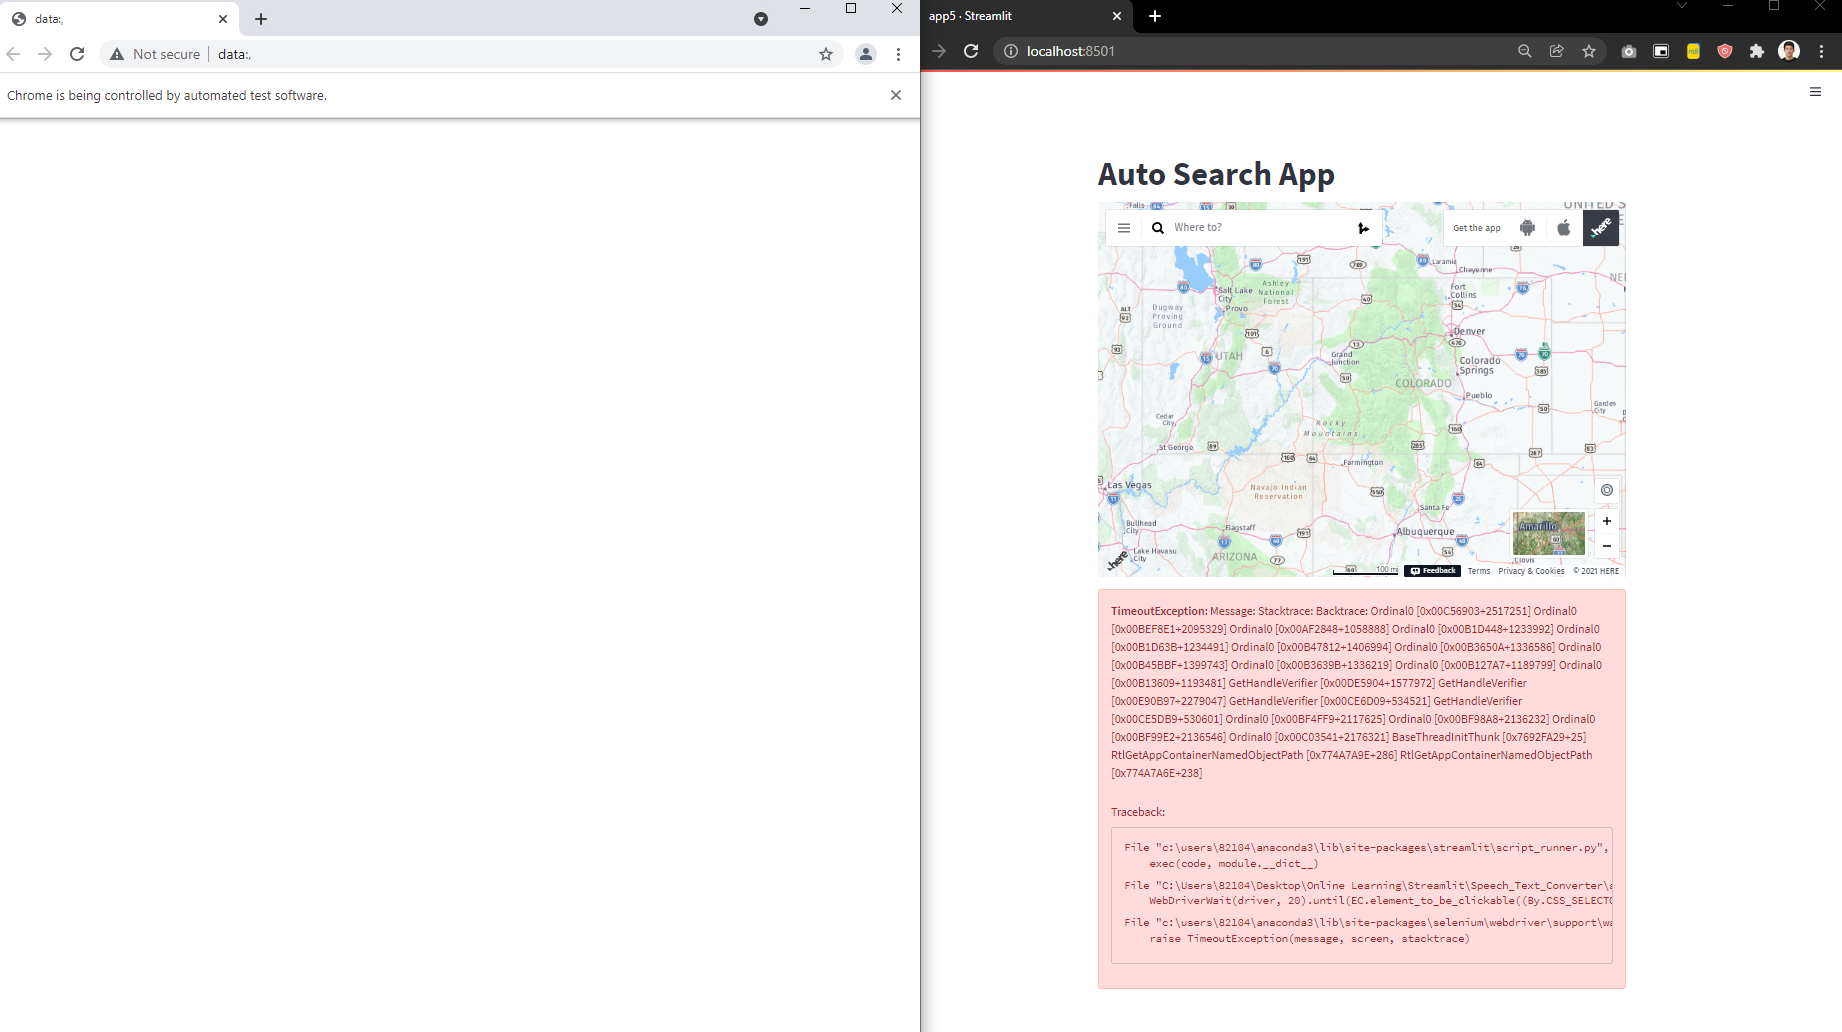
Task: Click the raise TimeoutException code line
Action: (x=1309, y=939)
